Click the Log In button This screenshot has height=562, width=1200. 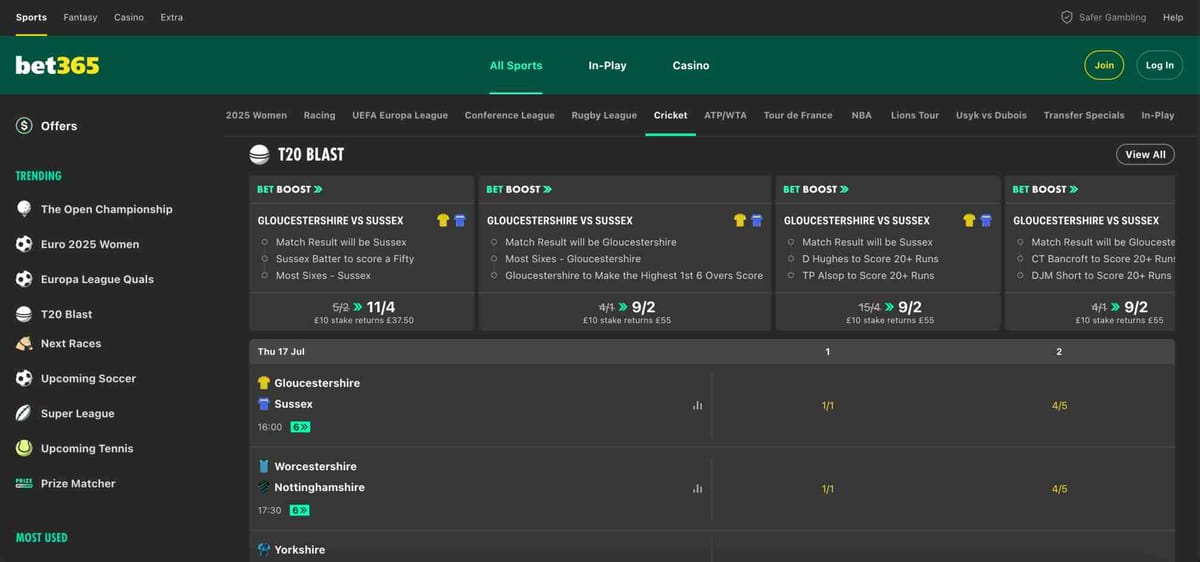click(1160, 65)
